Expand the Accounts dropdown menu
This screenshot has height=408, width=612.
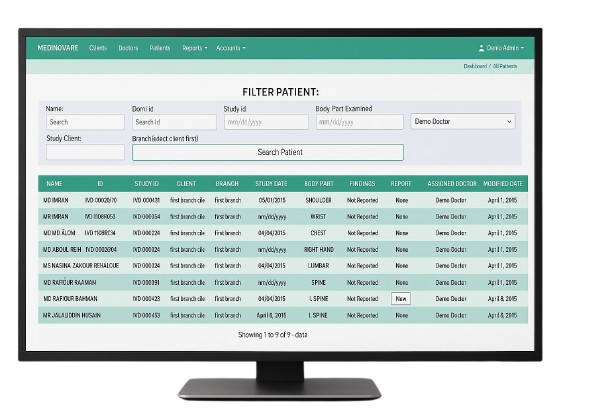[x=230, y=48]
